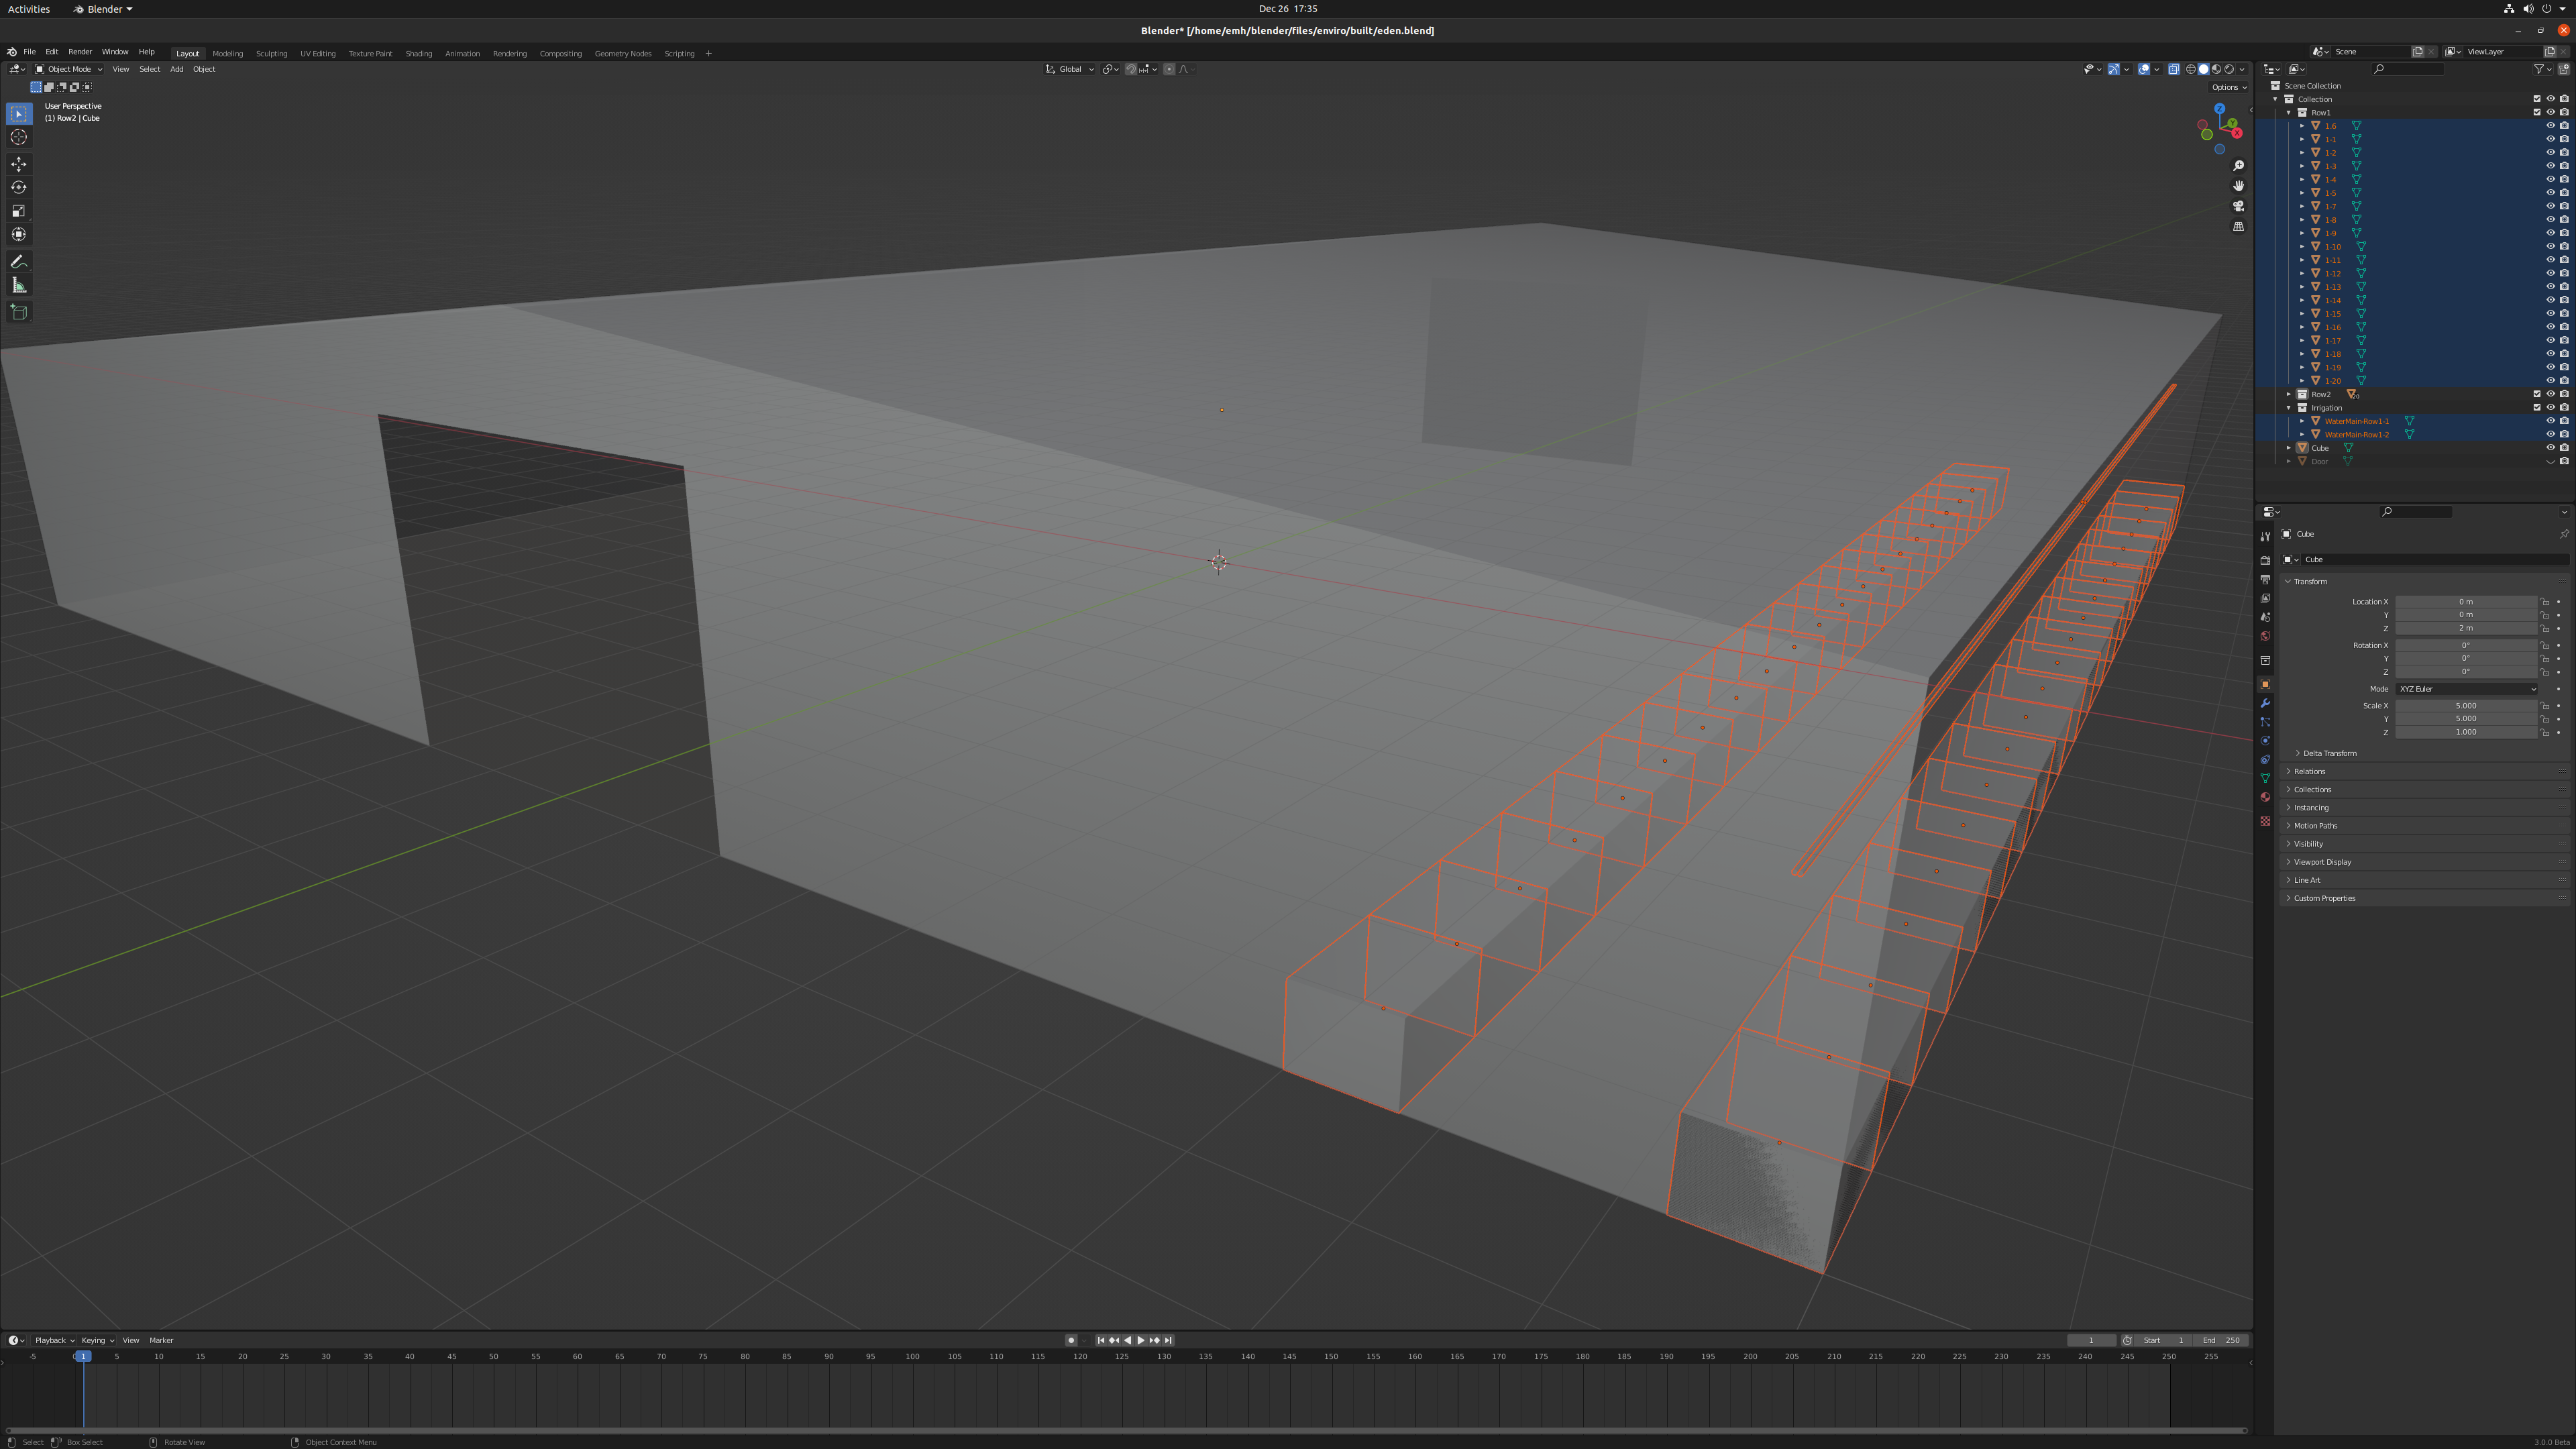Open the Render properties tab
This screenshot has width=2576, height=1449.
[x=2265, y=561]
